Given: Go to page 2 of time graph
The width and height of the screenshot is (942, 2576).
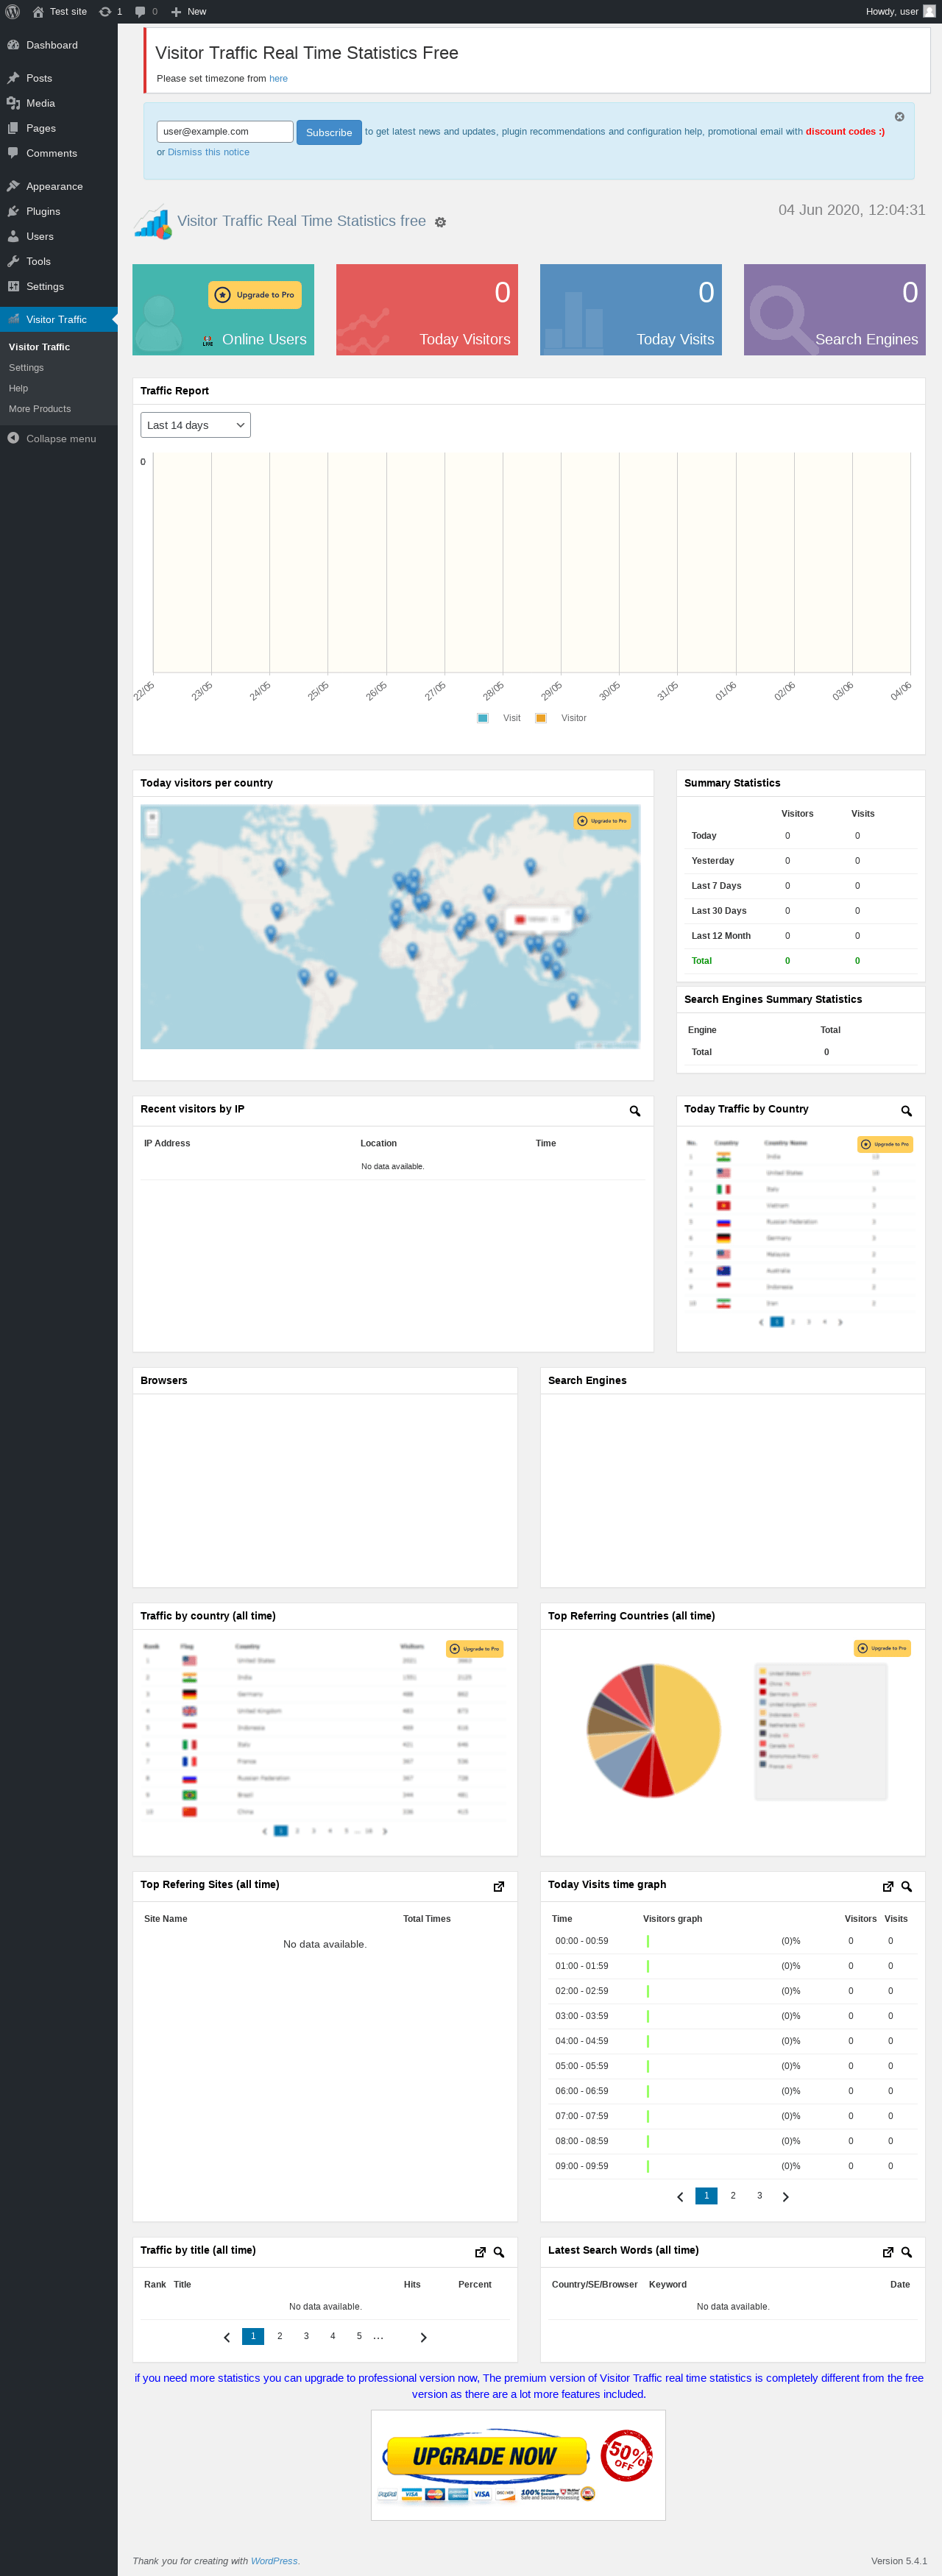Looking at the screenshot, I should (x=733, y=2195).
